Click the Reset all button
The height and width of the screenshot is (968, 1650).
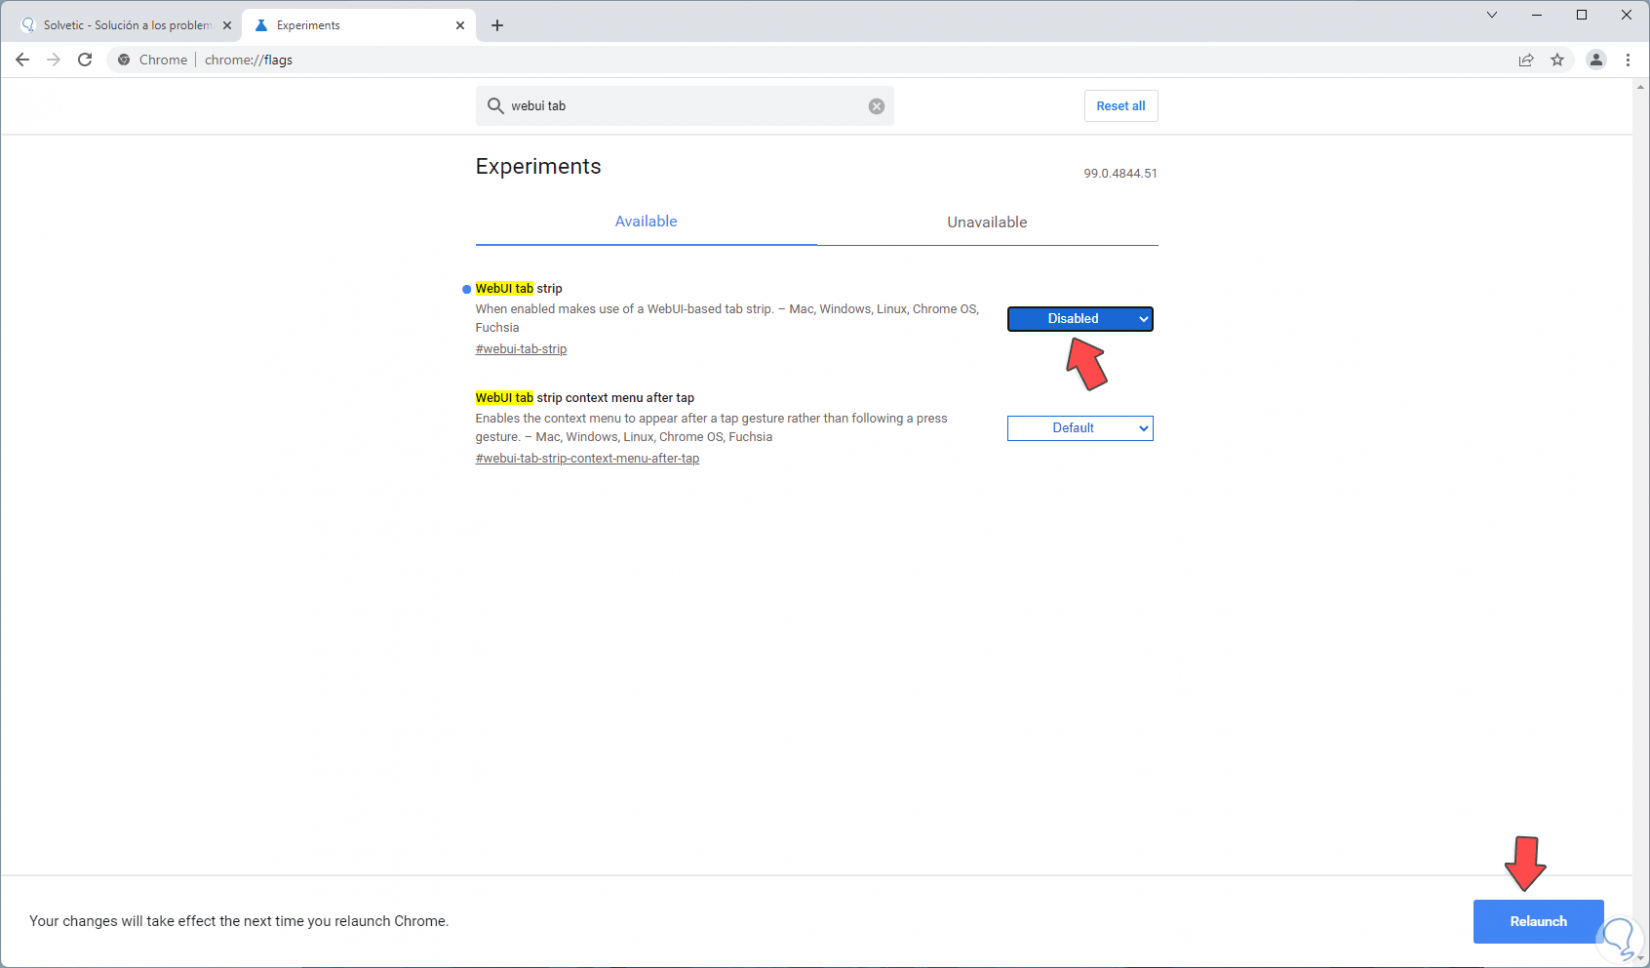[x=1121, y=106]
